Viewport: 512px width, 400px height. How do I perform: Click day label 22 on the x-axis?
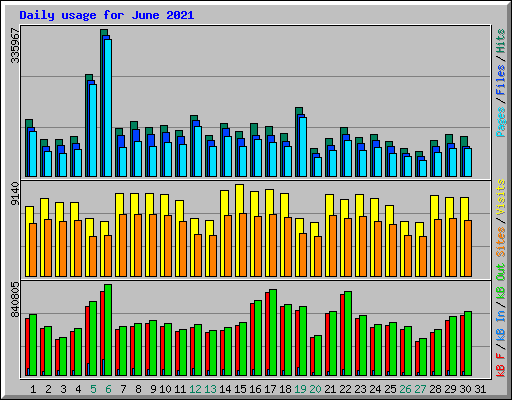tap(345, 389)
